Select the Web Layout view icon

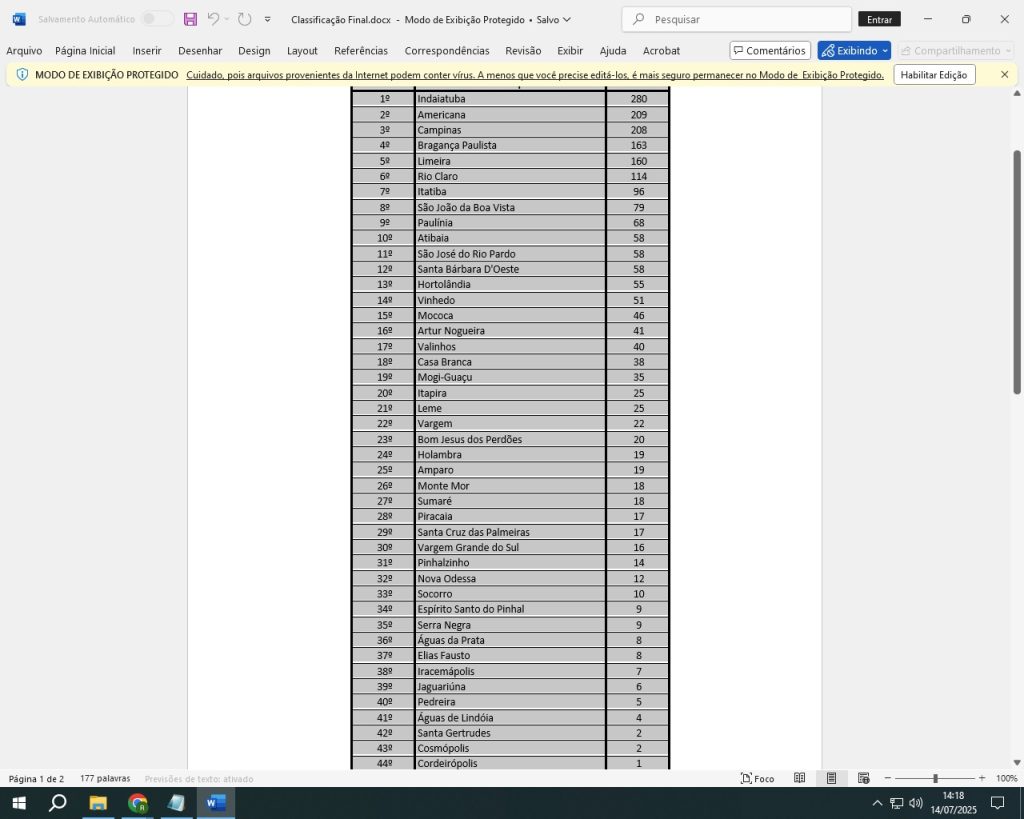click(x=863, y=778)
